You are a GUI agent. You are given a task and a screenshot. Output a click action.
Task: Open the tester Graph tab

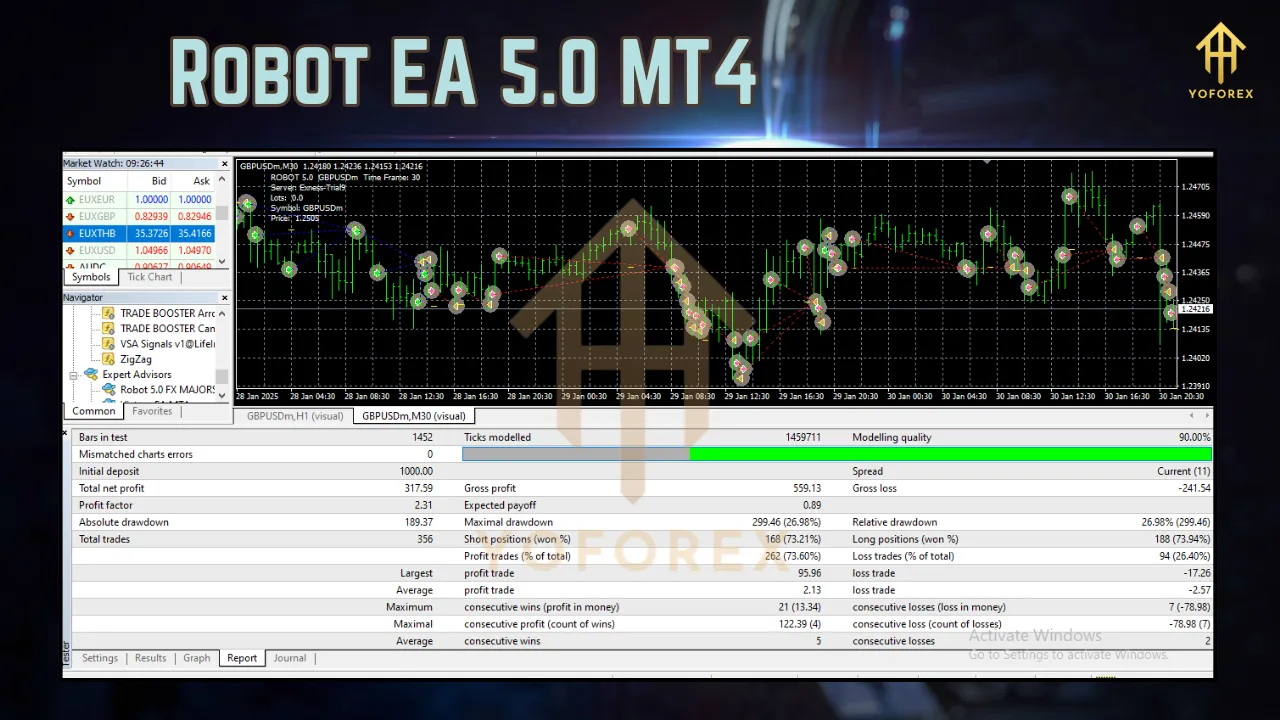(x=197, y=658)
